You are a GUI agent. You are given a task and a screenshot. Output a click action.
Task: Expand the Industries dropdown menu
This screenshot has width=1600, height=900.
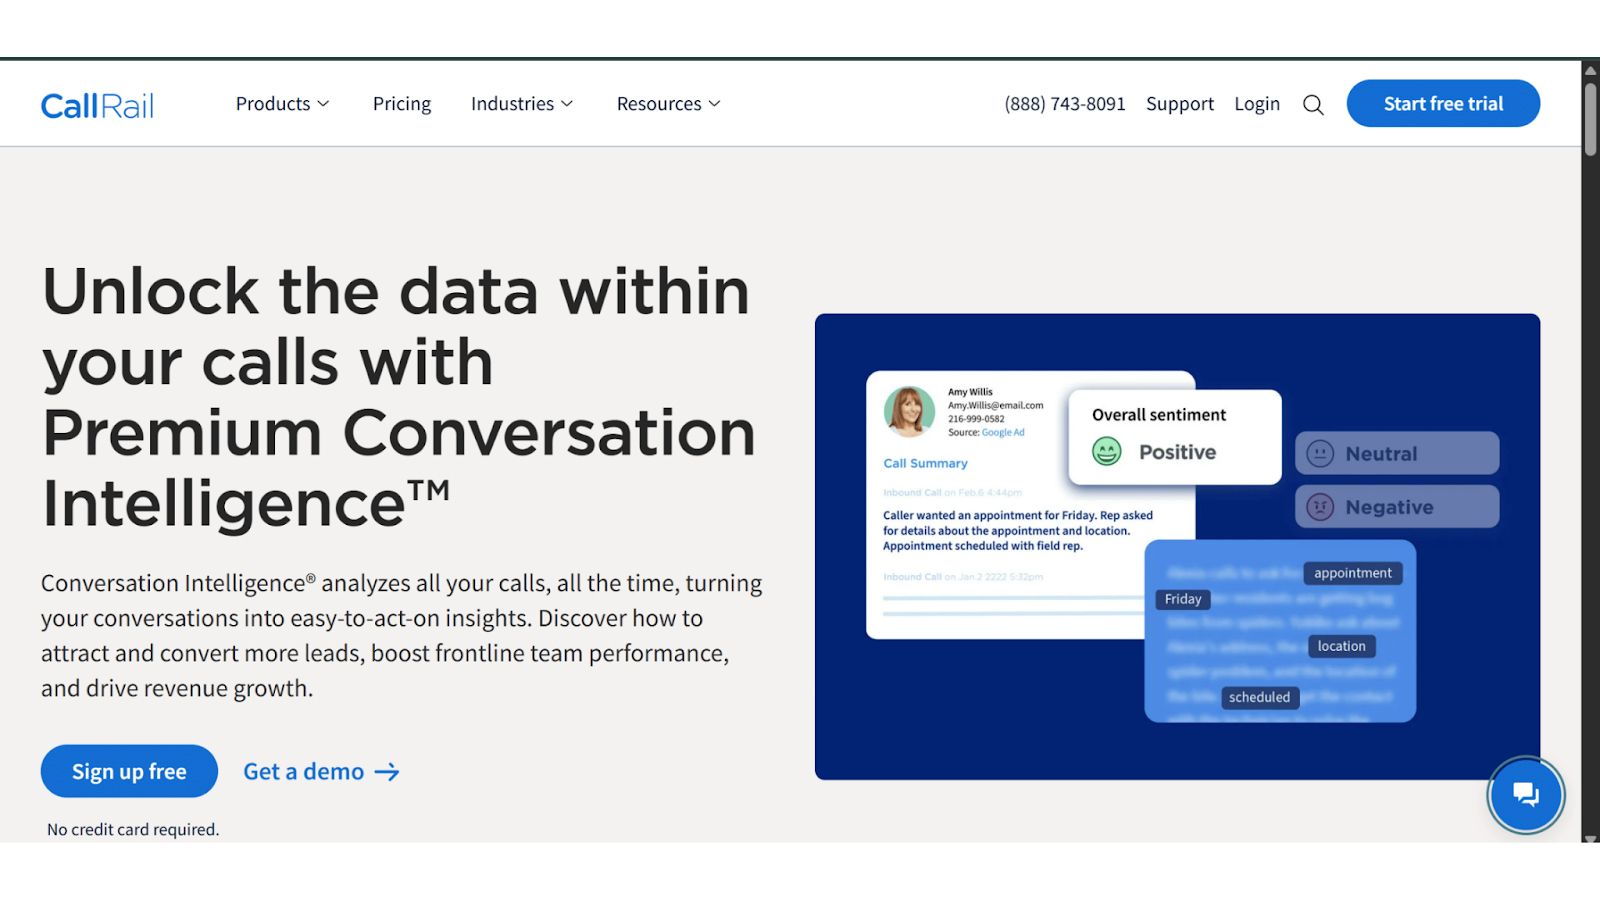[522, 104]
